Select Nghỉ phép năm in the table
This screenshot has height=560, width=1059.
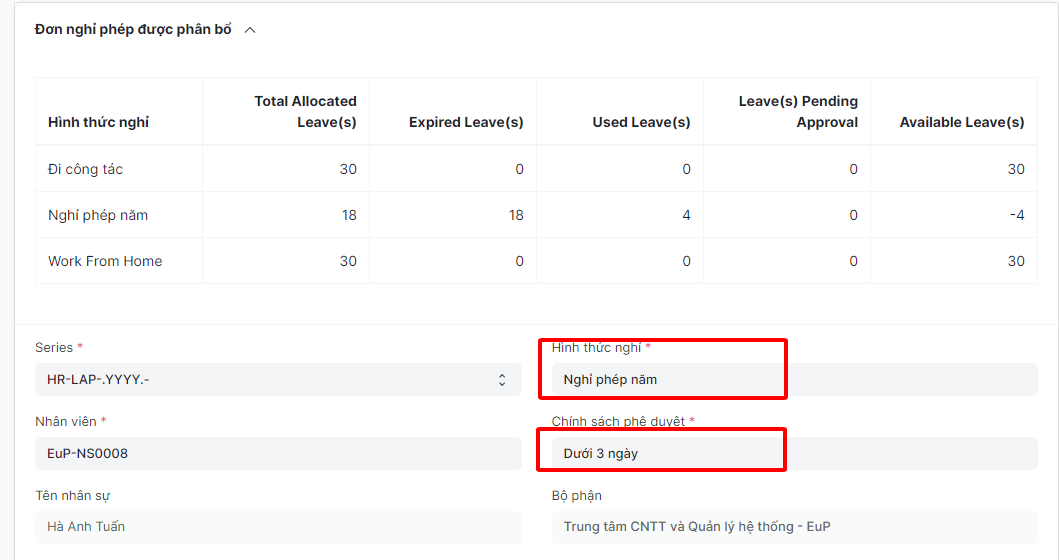98,215
